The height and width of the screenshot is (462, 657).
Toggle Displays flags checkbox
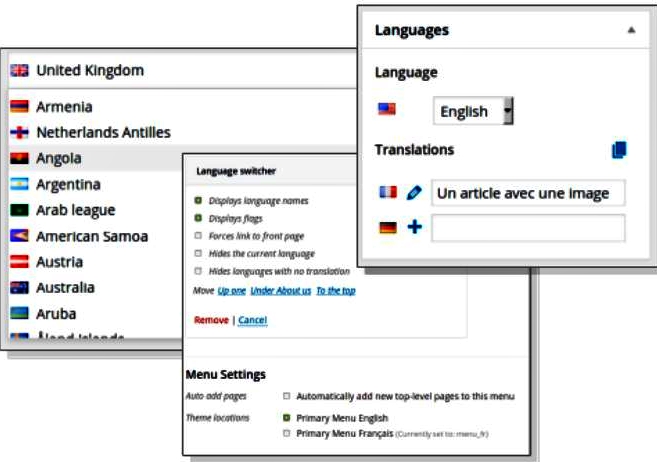tap(198, 218)
